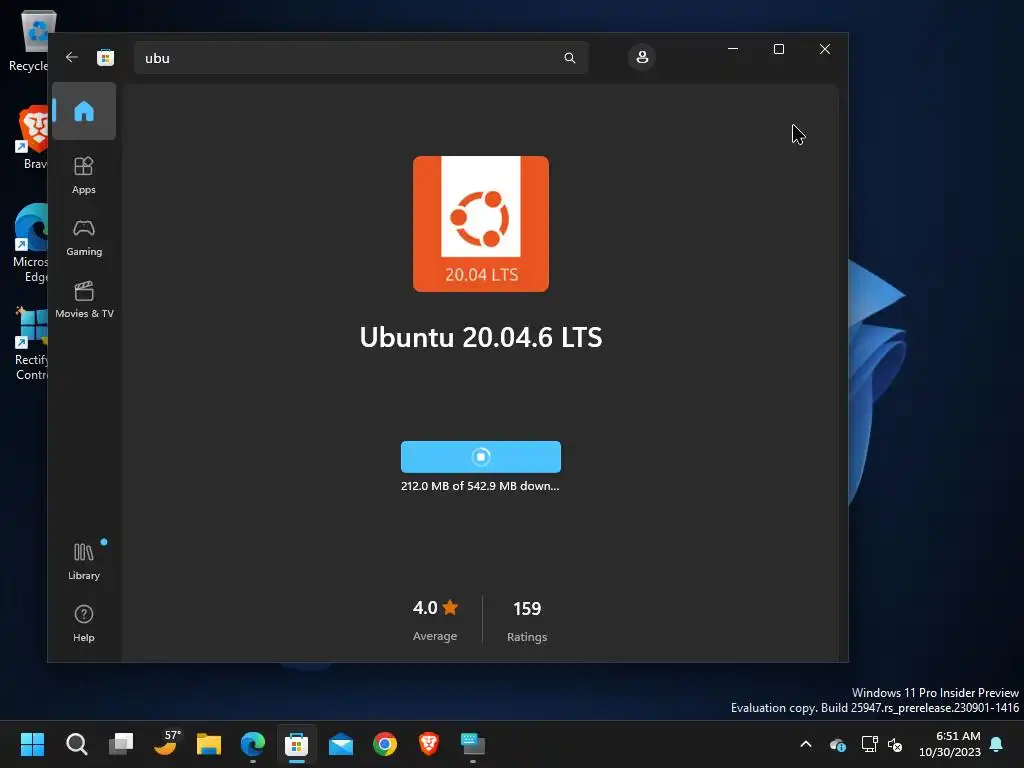Stop the Ubuntu download with pause button
Screen dimensions: 1024x768
click(x=481, y=456)
